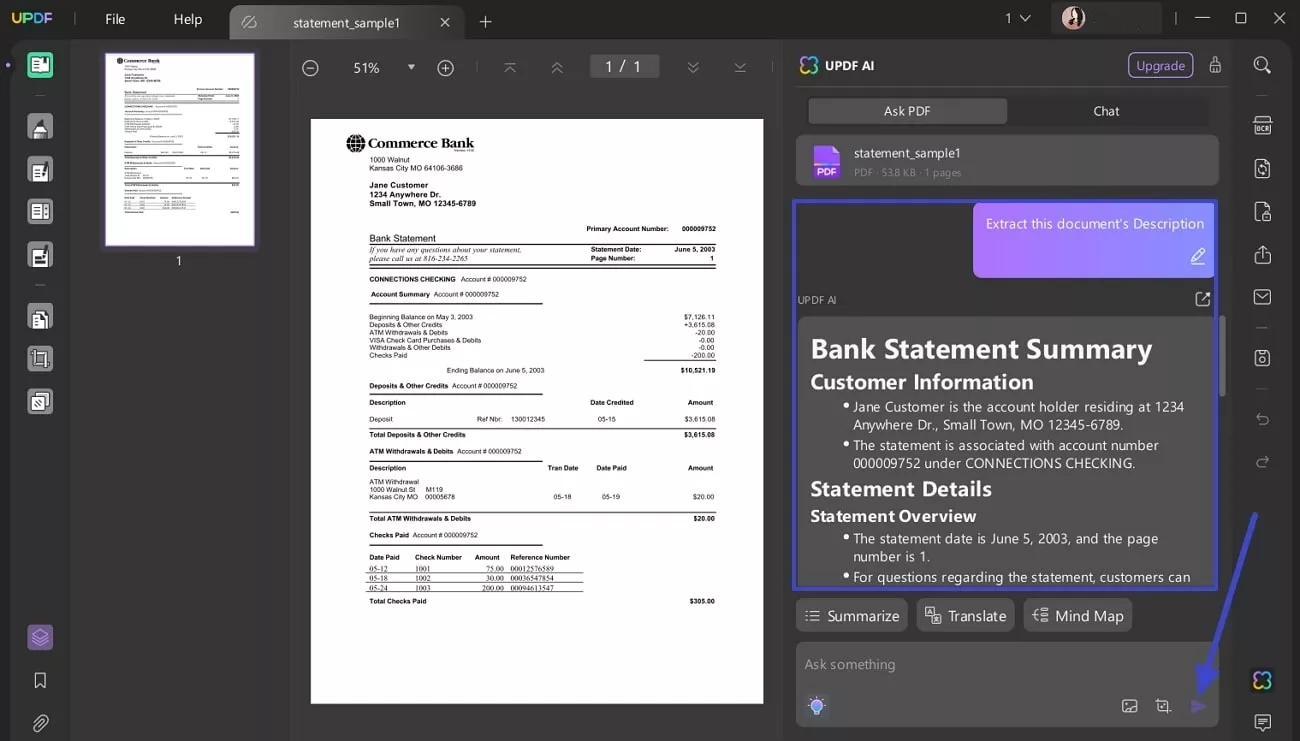This screenshot has height=741, width=1300.
Task: Click the Customer Information heading
Action: pyautogui.click(x=922, y=382)
